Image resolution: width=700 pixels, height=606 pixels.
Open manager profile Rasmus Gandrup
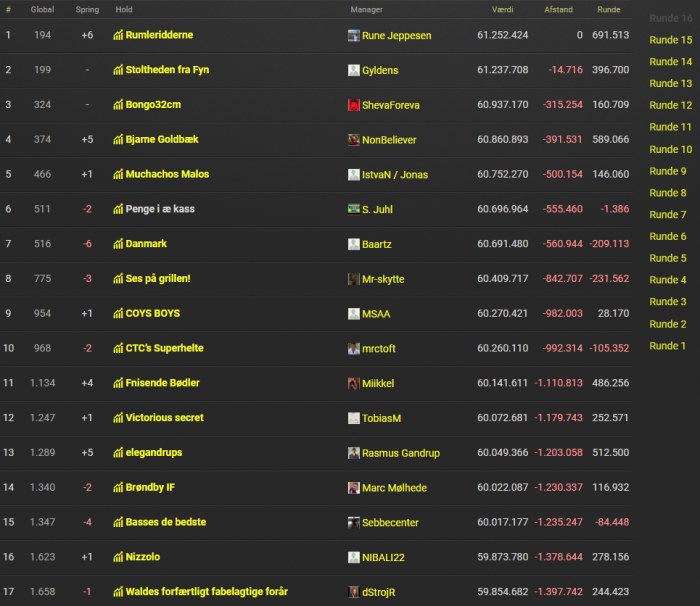tap(401, 453)
